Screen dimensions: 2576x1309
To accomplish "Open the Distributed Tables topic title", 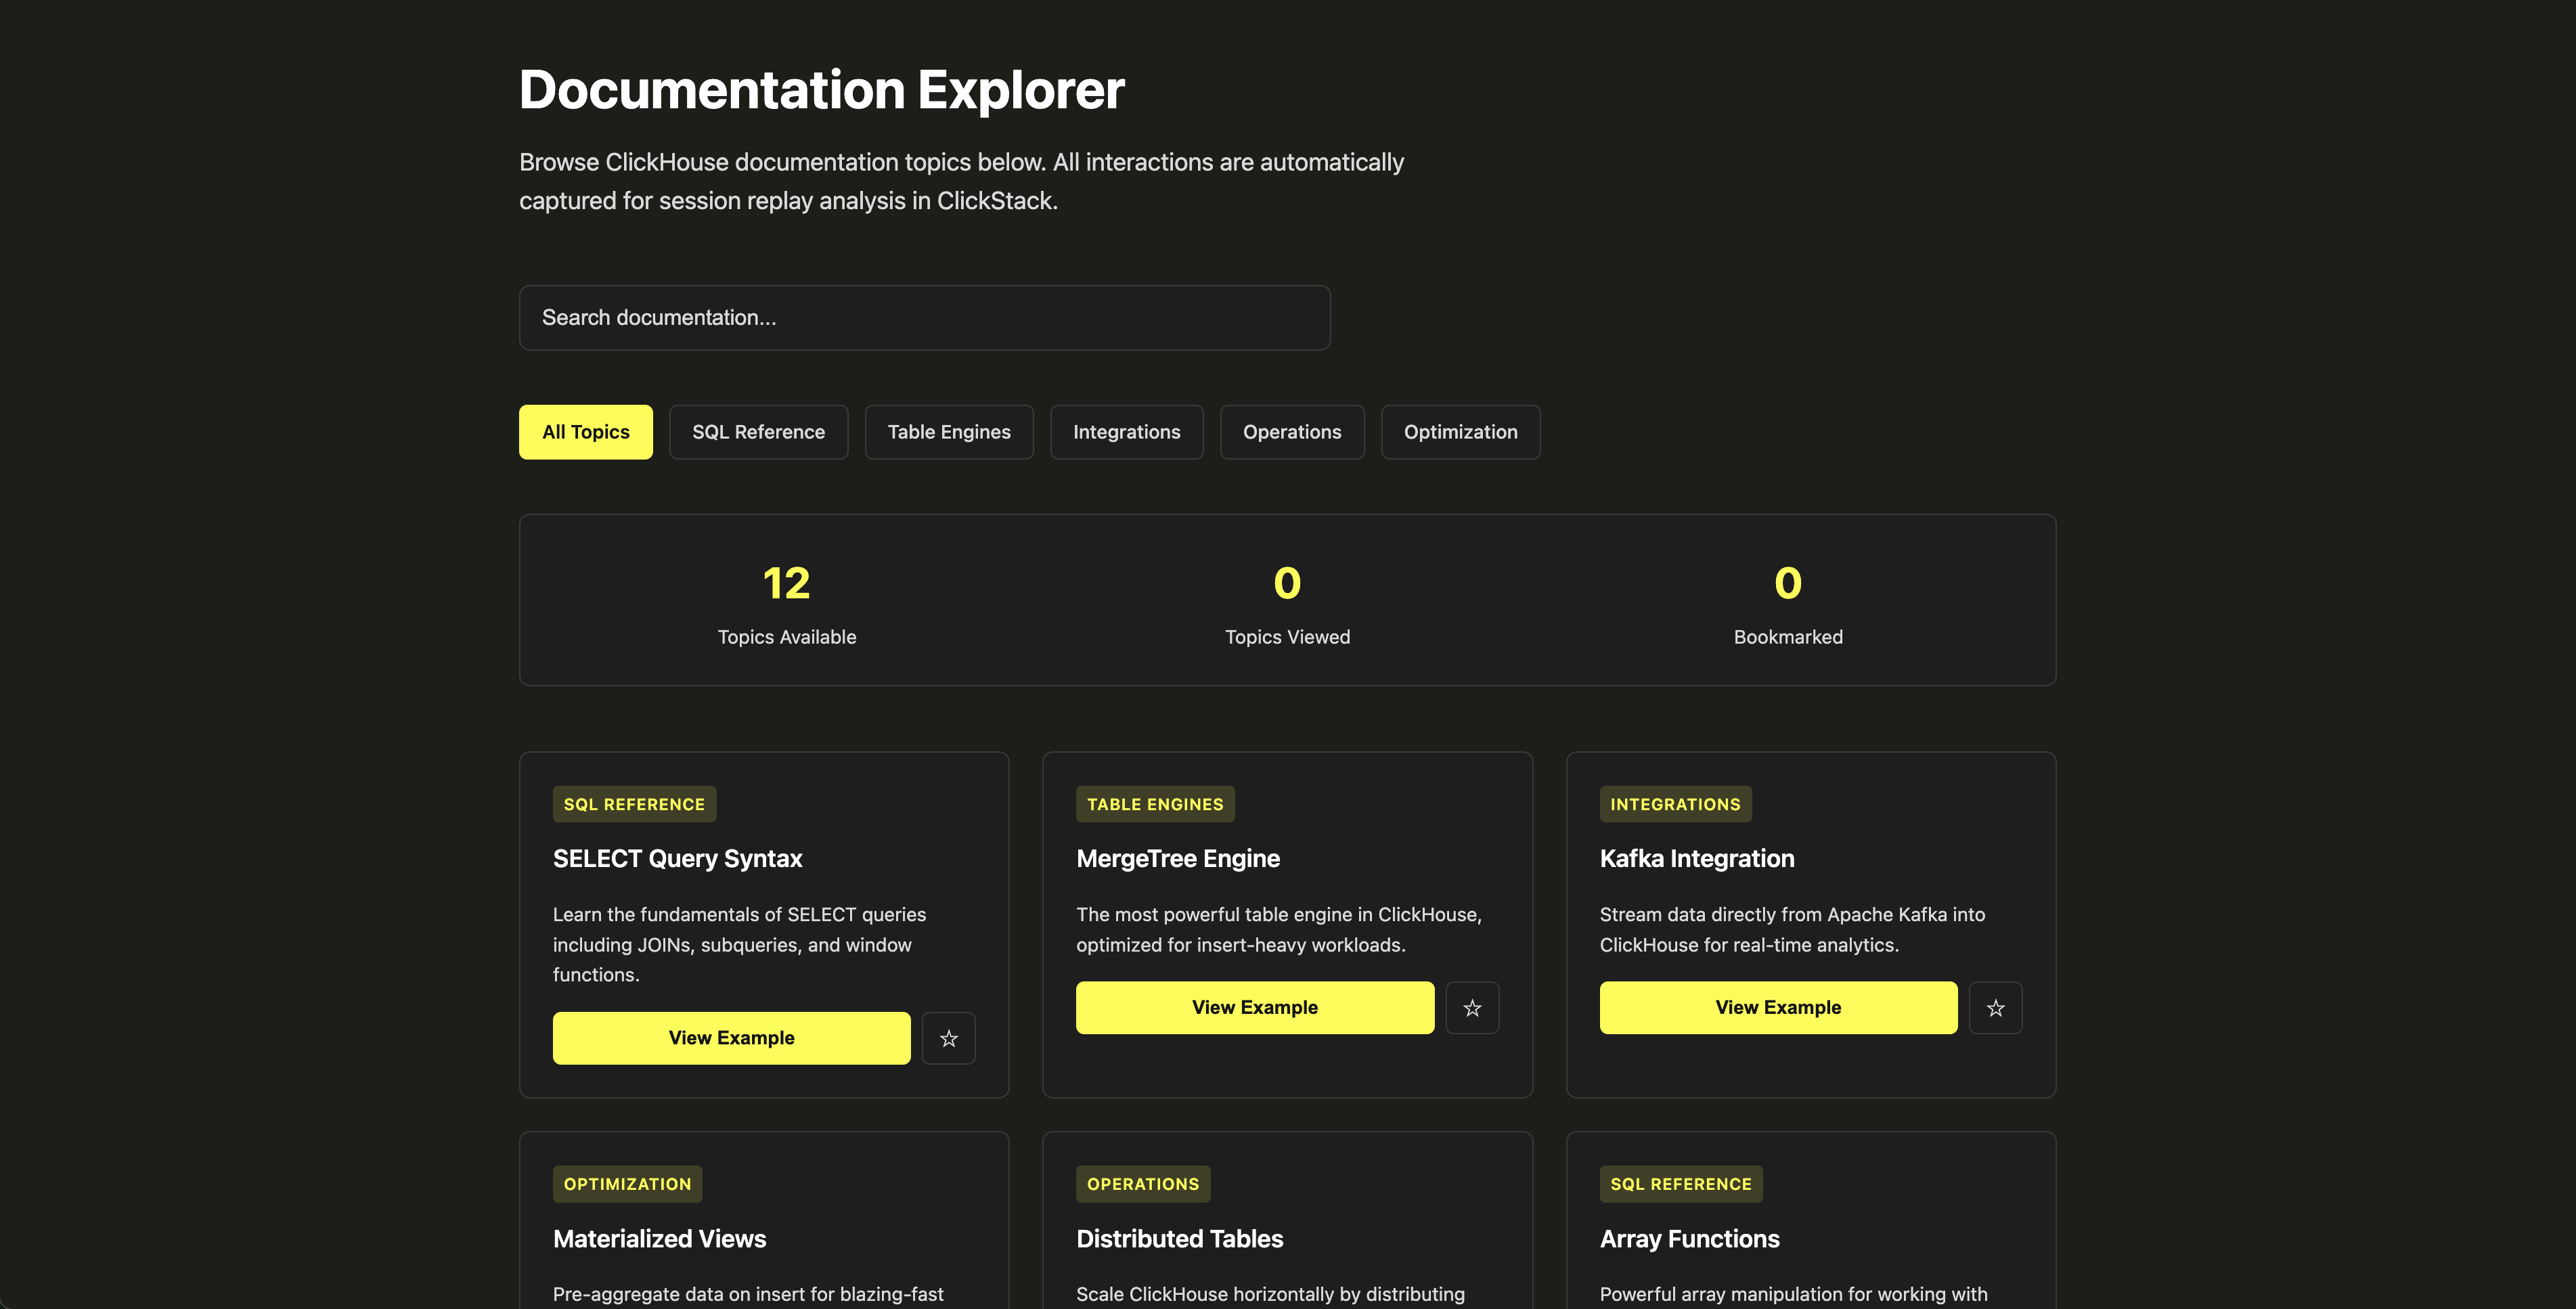I will pyautogui.click(x=1180, y=1238).
